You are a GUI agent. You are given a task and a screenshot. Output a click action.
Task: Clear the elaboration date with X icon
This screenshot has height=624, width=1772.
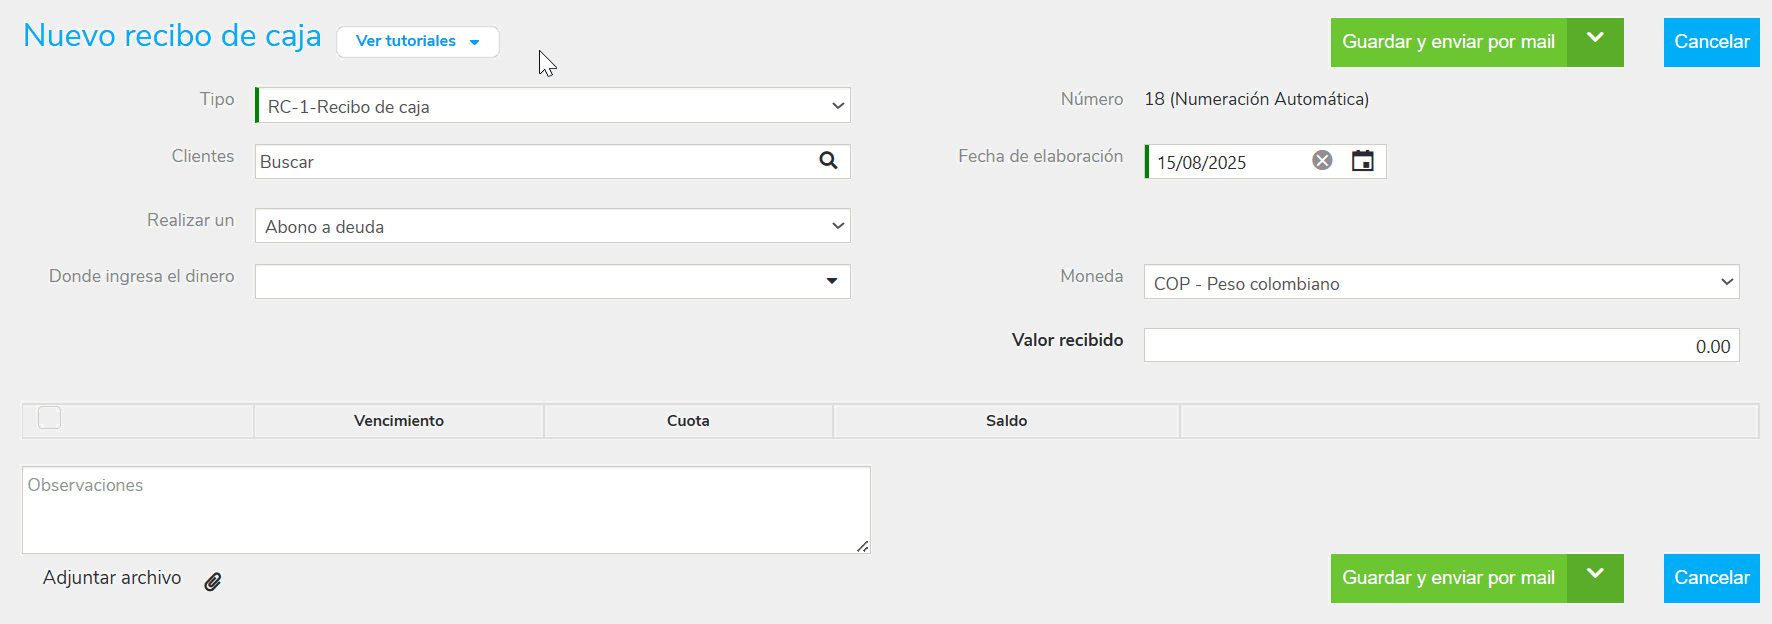click(1322, 161)
